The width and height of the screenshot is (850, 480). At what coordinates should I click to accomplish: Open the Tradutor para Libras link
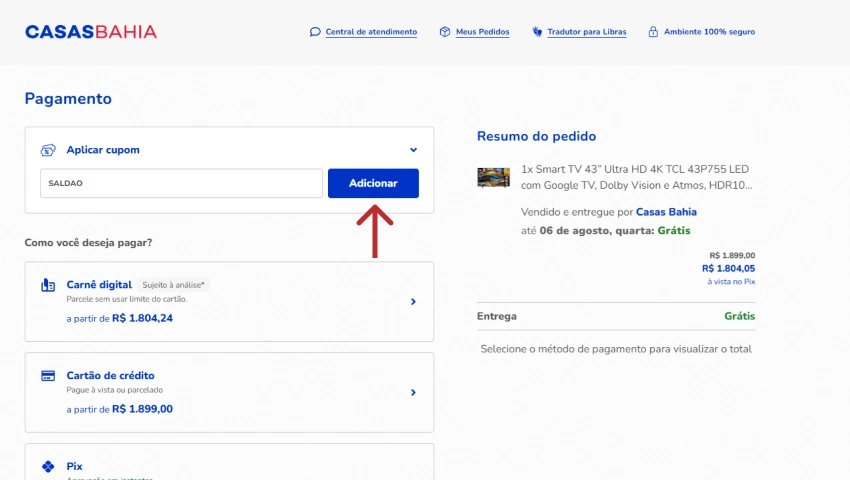pos(587,31)
